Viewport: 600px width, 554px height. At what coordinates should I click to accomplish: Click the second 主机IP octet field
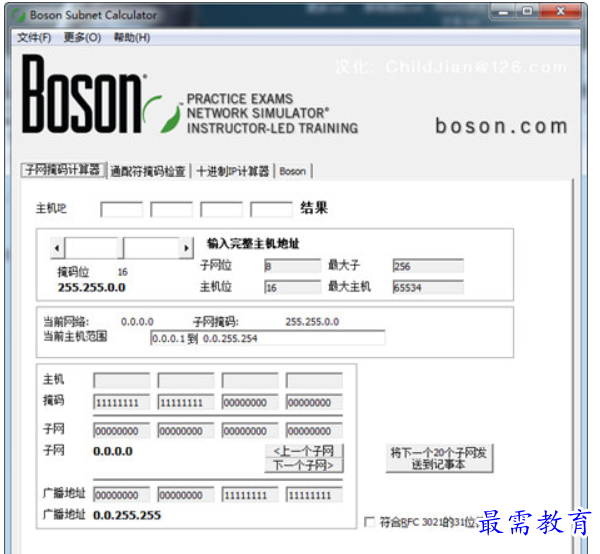pyautogui.click(x=171, y=209)
